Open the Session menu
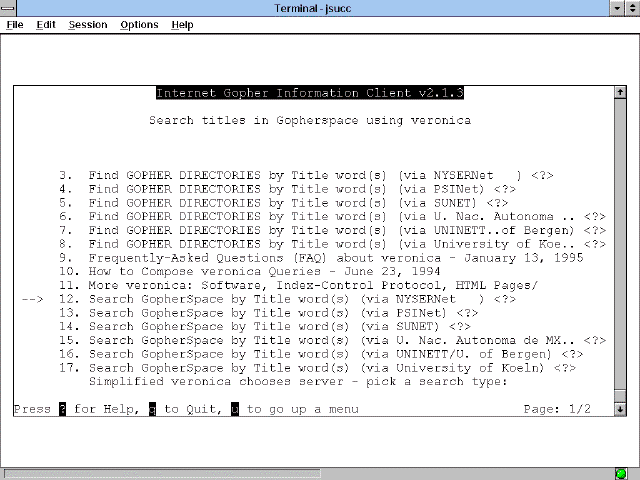This screenshot has width=640, height=480. pyautogui.click(x=88, y=25)
